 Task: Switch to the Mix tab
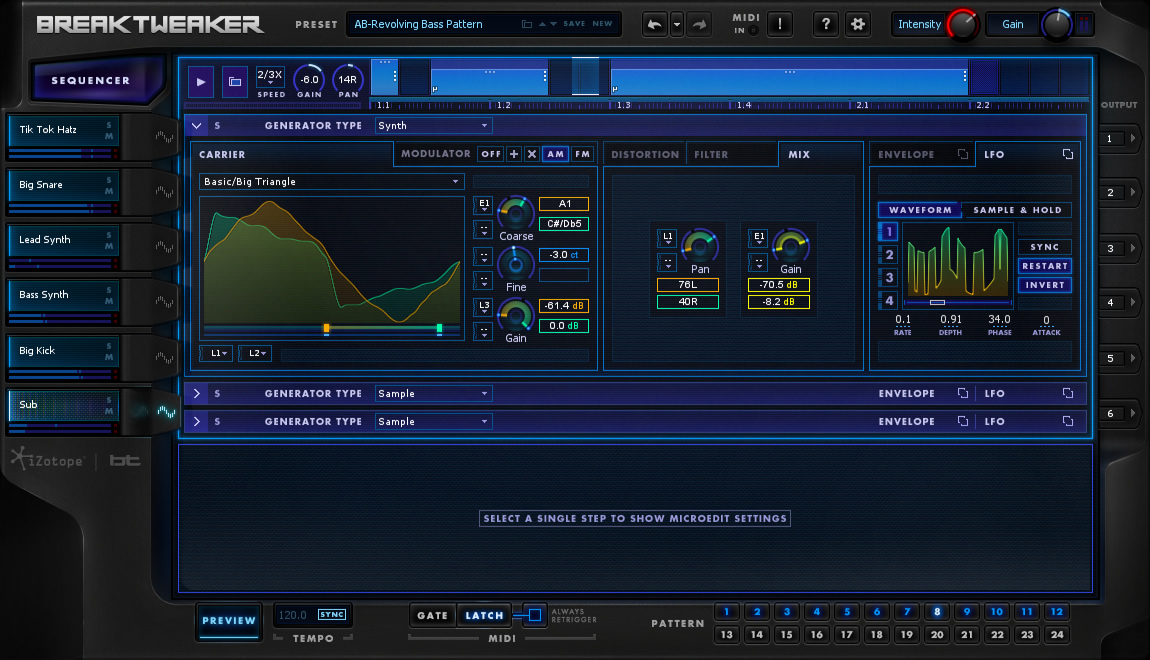click(799, 155)
